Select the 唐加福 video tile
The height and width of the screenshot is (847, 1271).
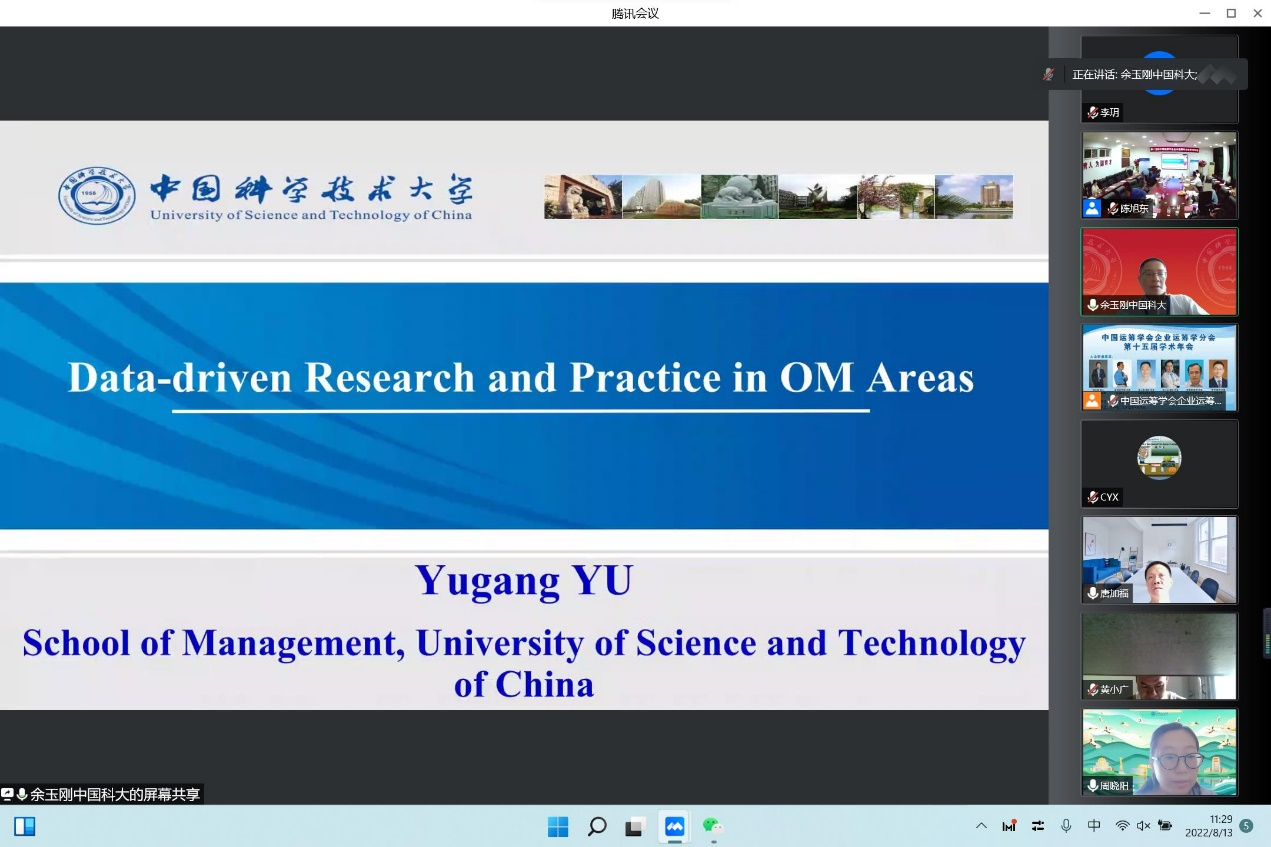click(1160, 560)
